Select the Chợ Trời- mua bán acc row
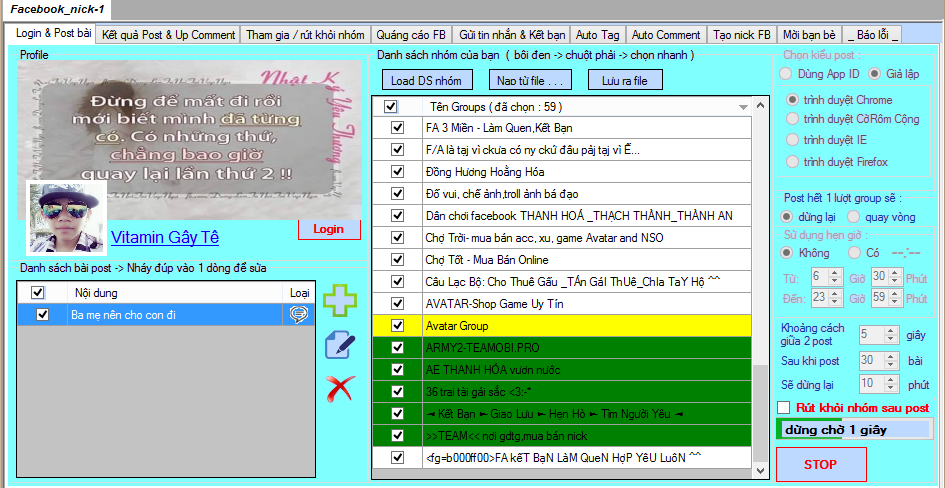 (562, 238)
